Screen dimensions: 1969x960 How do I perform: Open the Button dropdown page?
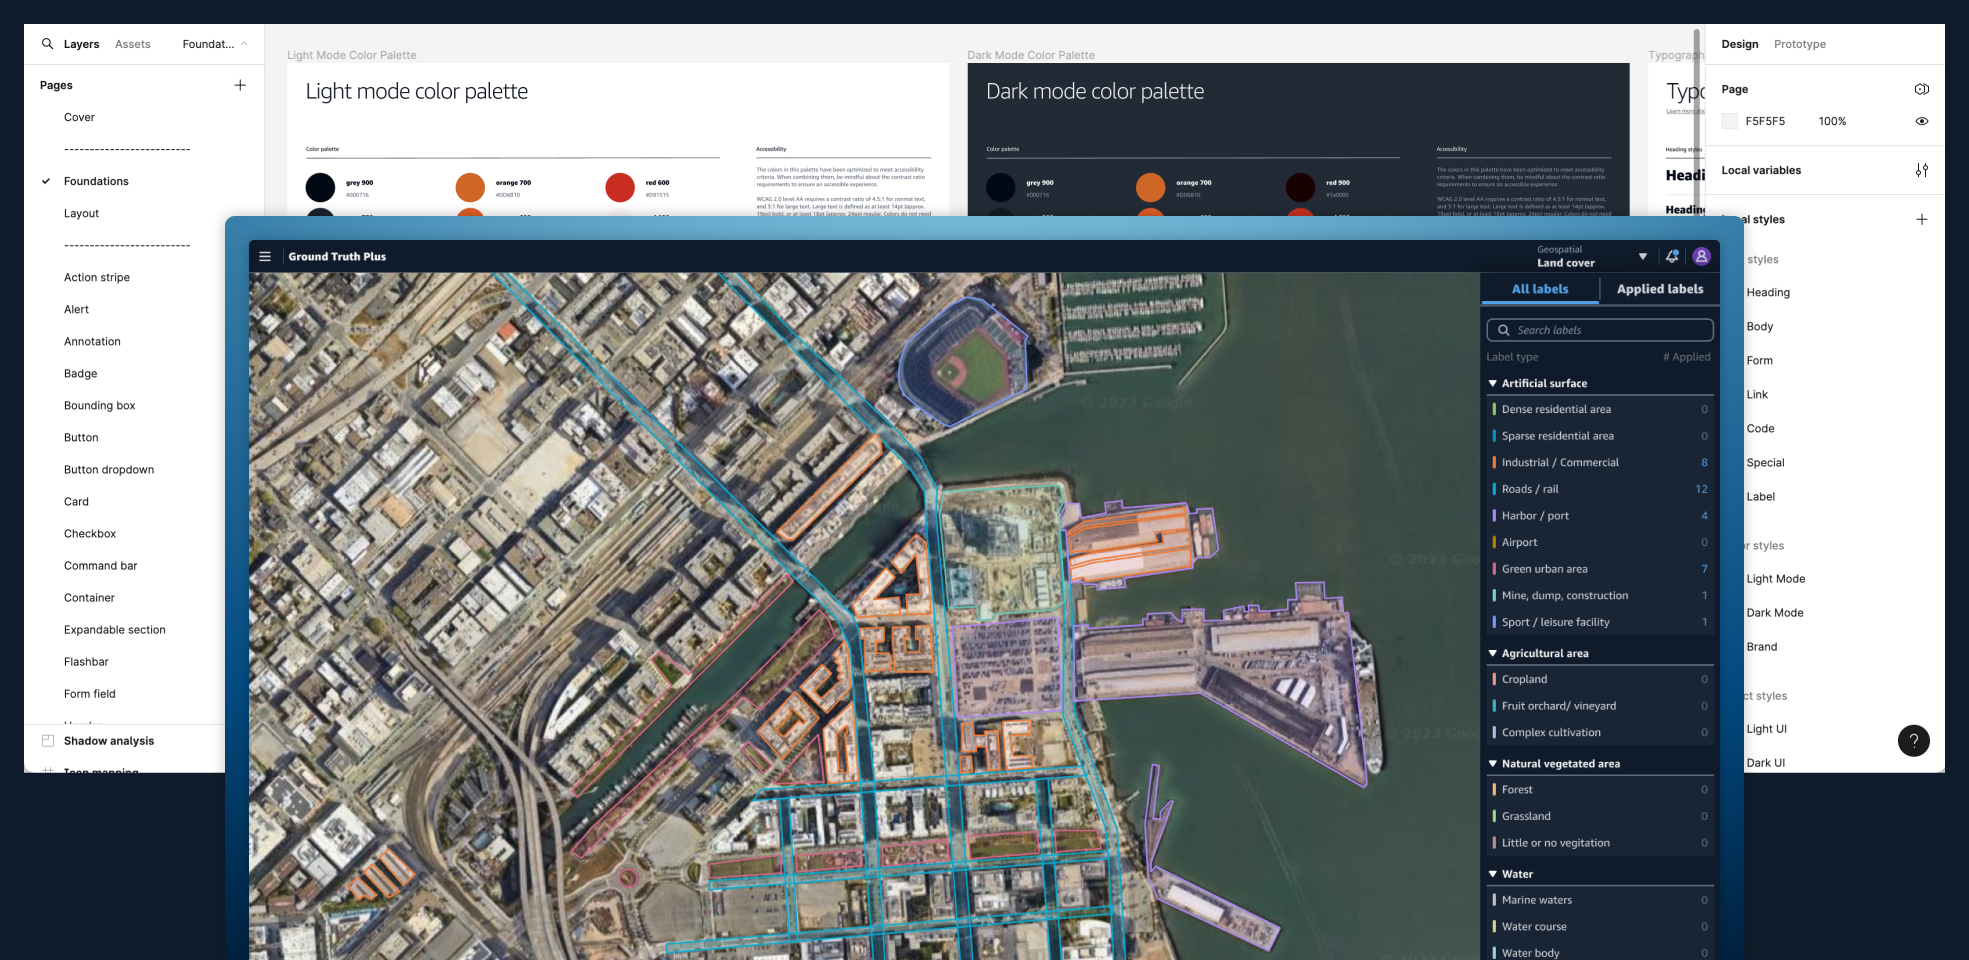click(109, 469)
